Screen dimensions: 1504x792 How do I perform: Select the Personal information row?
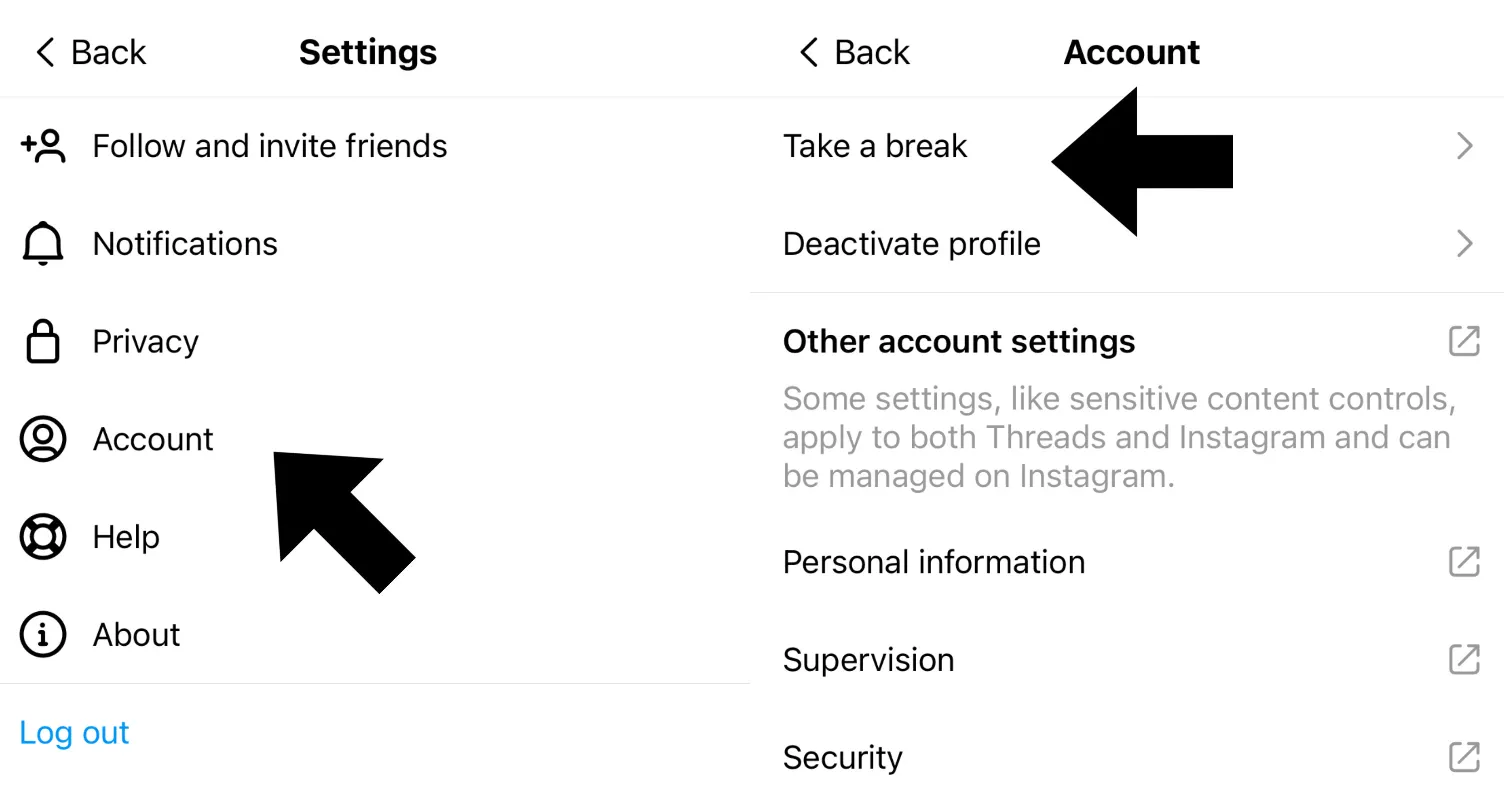tap(933, 562)
